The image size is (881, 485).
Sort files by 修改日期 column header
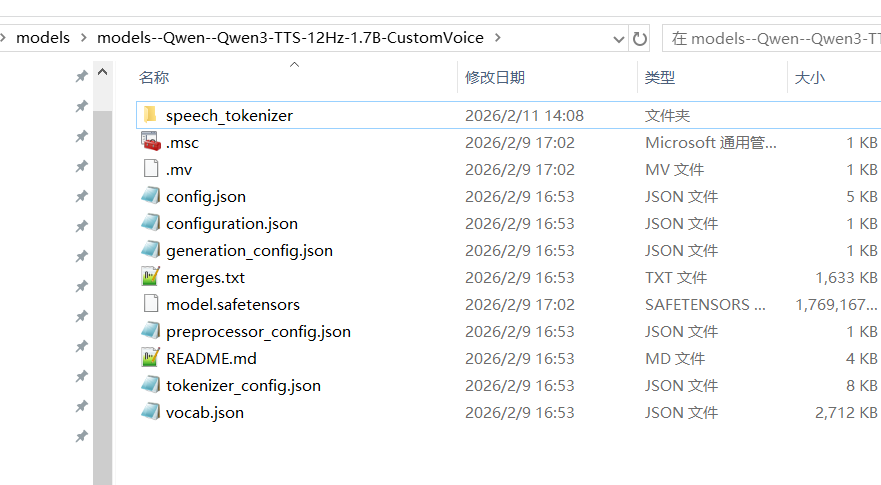(495, 77)
